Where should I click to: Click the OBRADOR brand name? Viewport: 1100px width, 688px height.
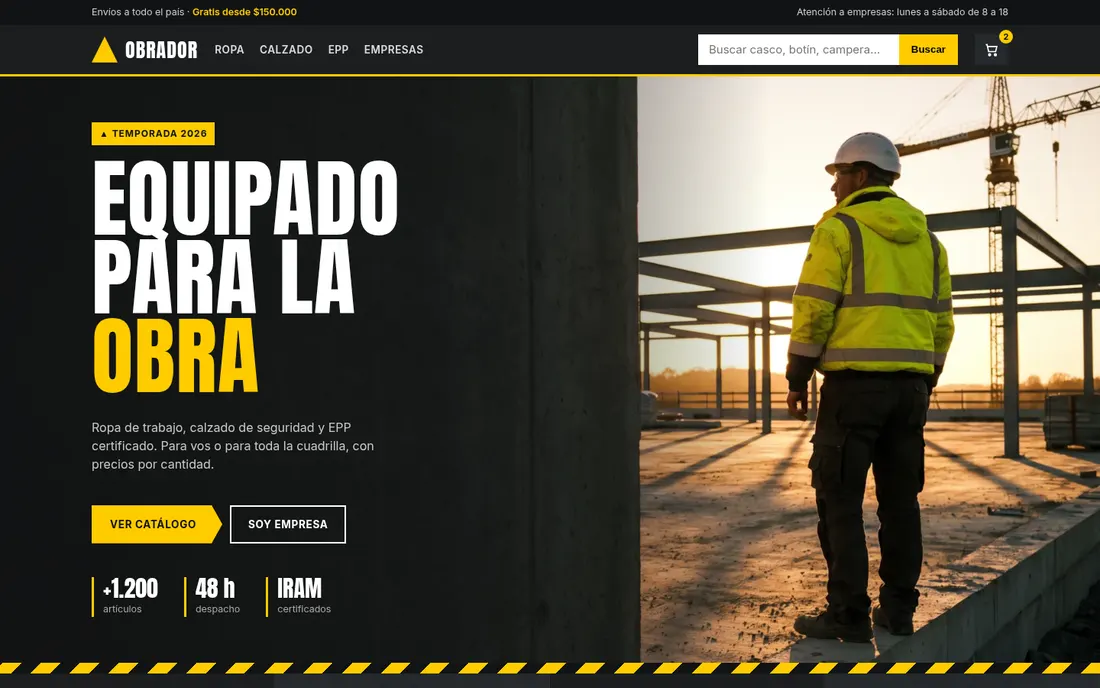(161, 50)
